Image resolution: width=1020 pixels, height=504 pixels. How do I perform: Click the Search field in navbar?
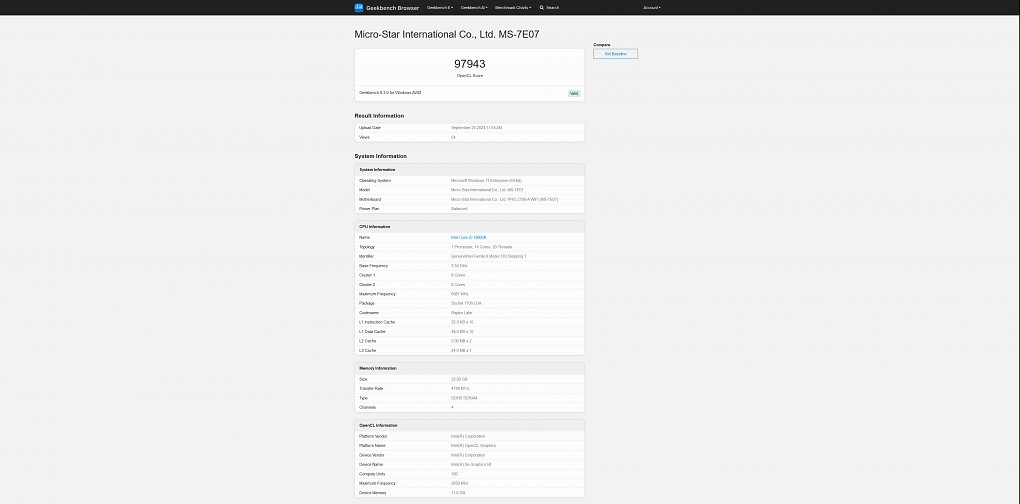(x=552, y=7)
